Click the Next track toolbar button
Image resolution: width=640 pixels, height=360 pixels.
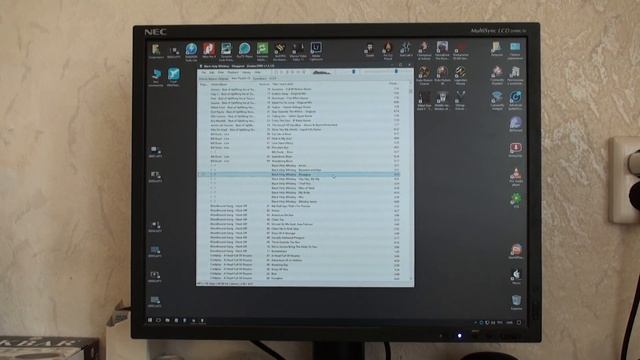point(298,72)
